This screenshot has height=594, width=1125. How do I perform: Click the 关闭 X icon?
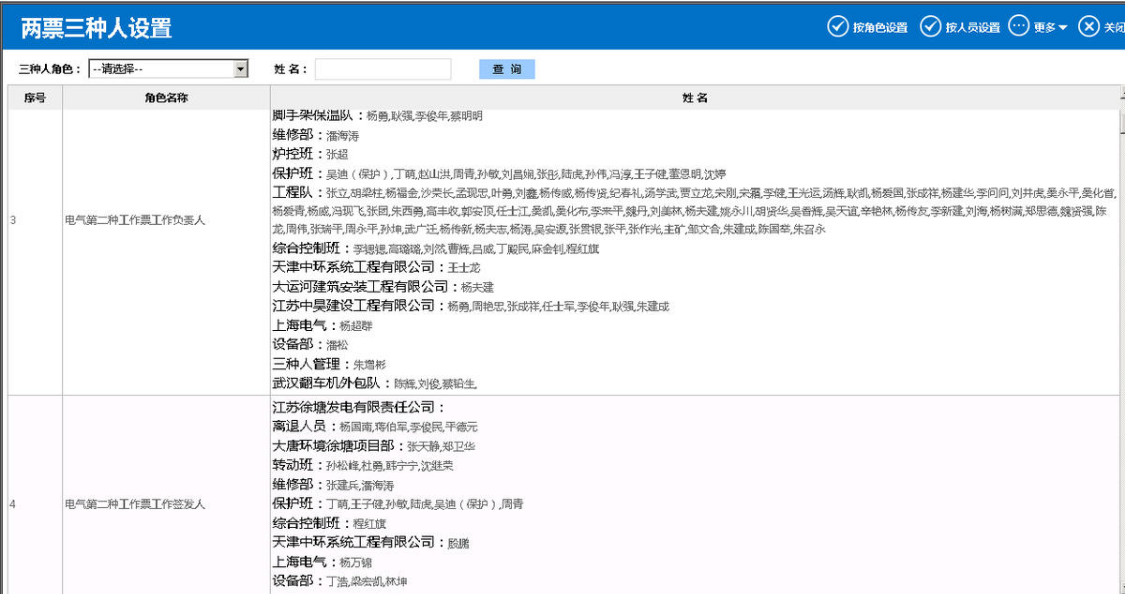click(x=1088, y=27)
